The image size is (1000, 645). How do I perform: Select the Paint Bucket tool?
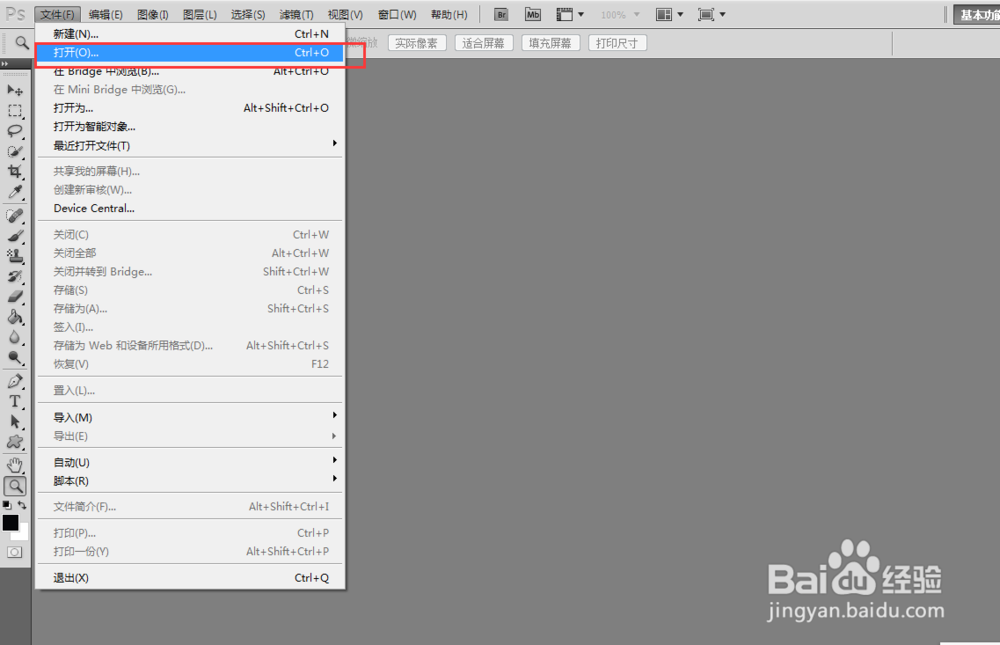tap(15, 317)
